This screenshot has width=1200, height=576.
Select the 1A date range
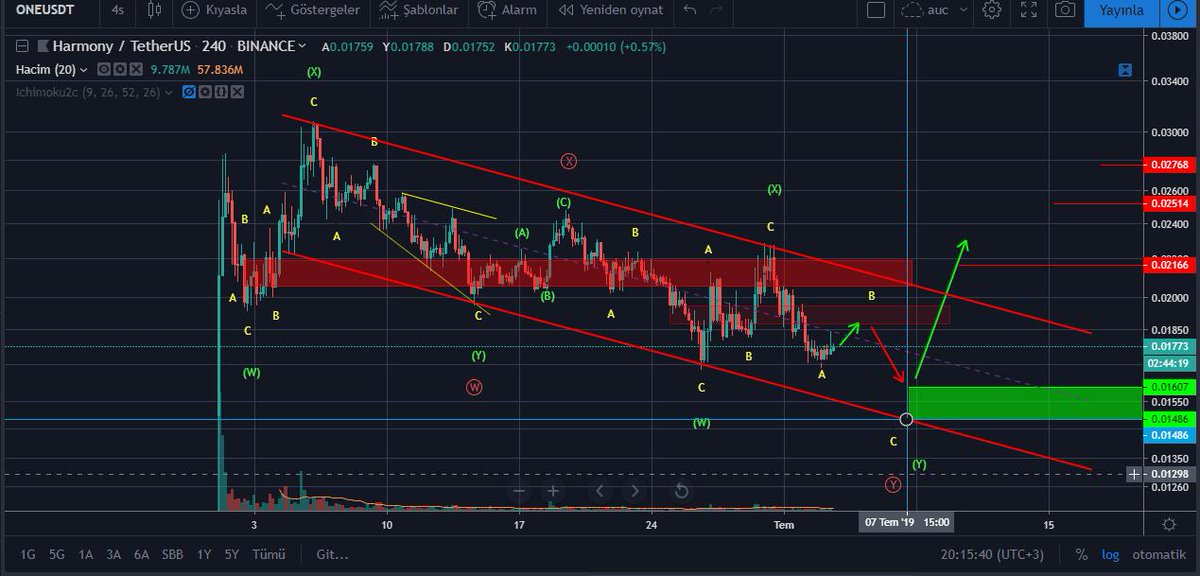pyautogui.click(x=86, y=553)
